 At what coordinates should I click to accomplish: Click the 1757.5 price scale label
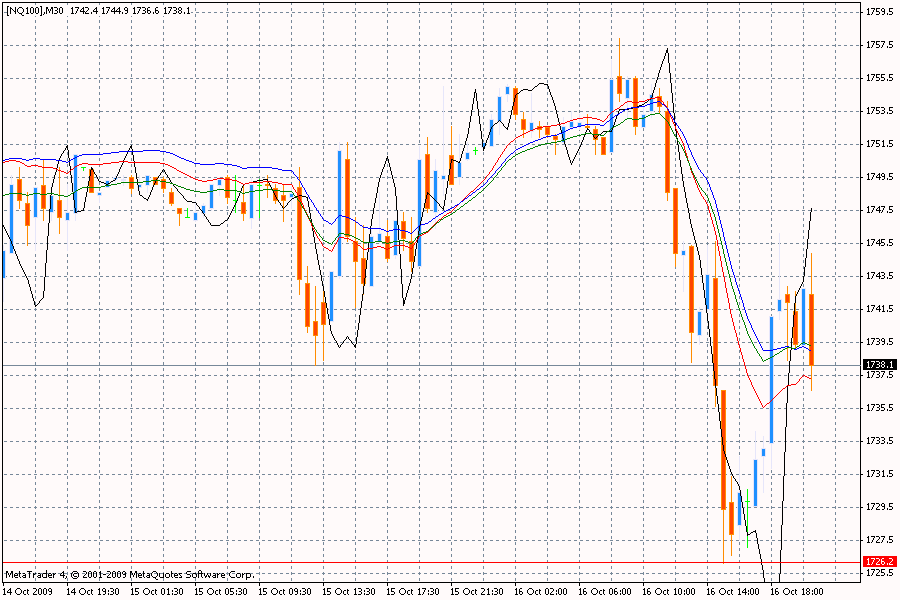(x=880, y=44)
